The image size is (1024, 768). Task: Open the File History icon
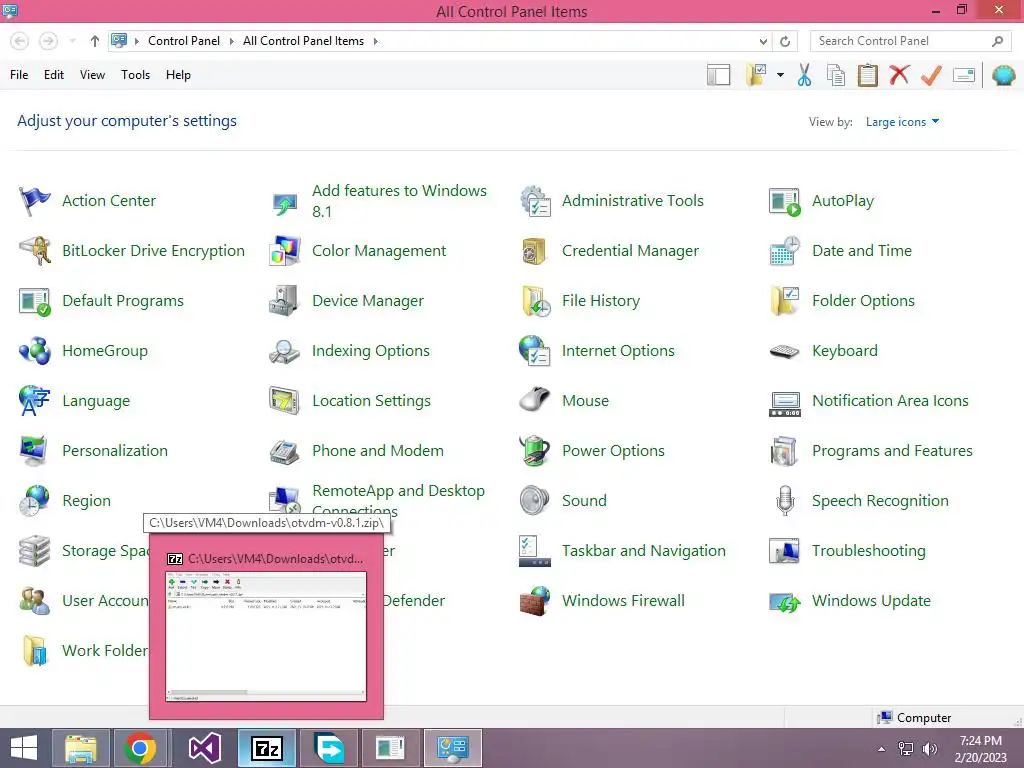(x=536, y=301)
